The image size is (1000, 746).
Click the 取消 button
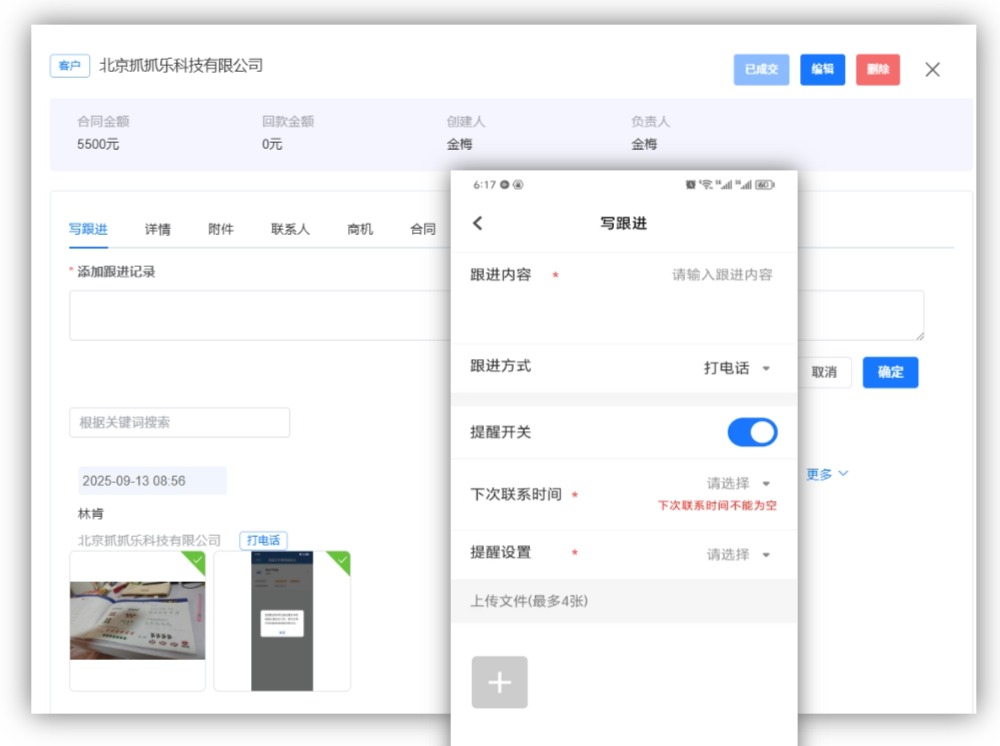[824, 372]
